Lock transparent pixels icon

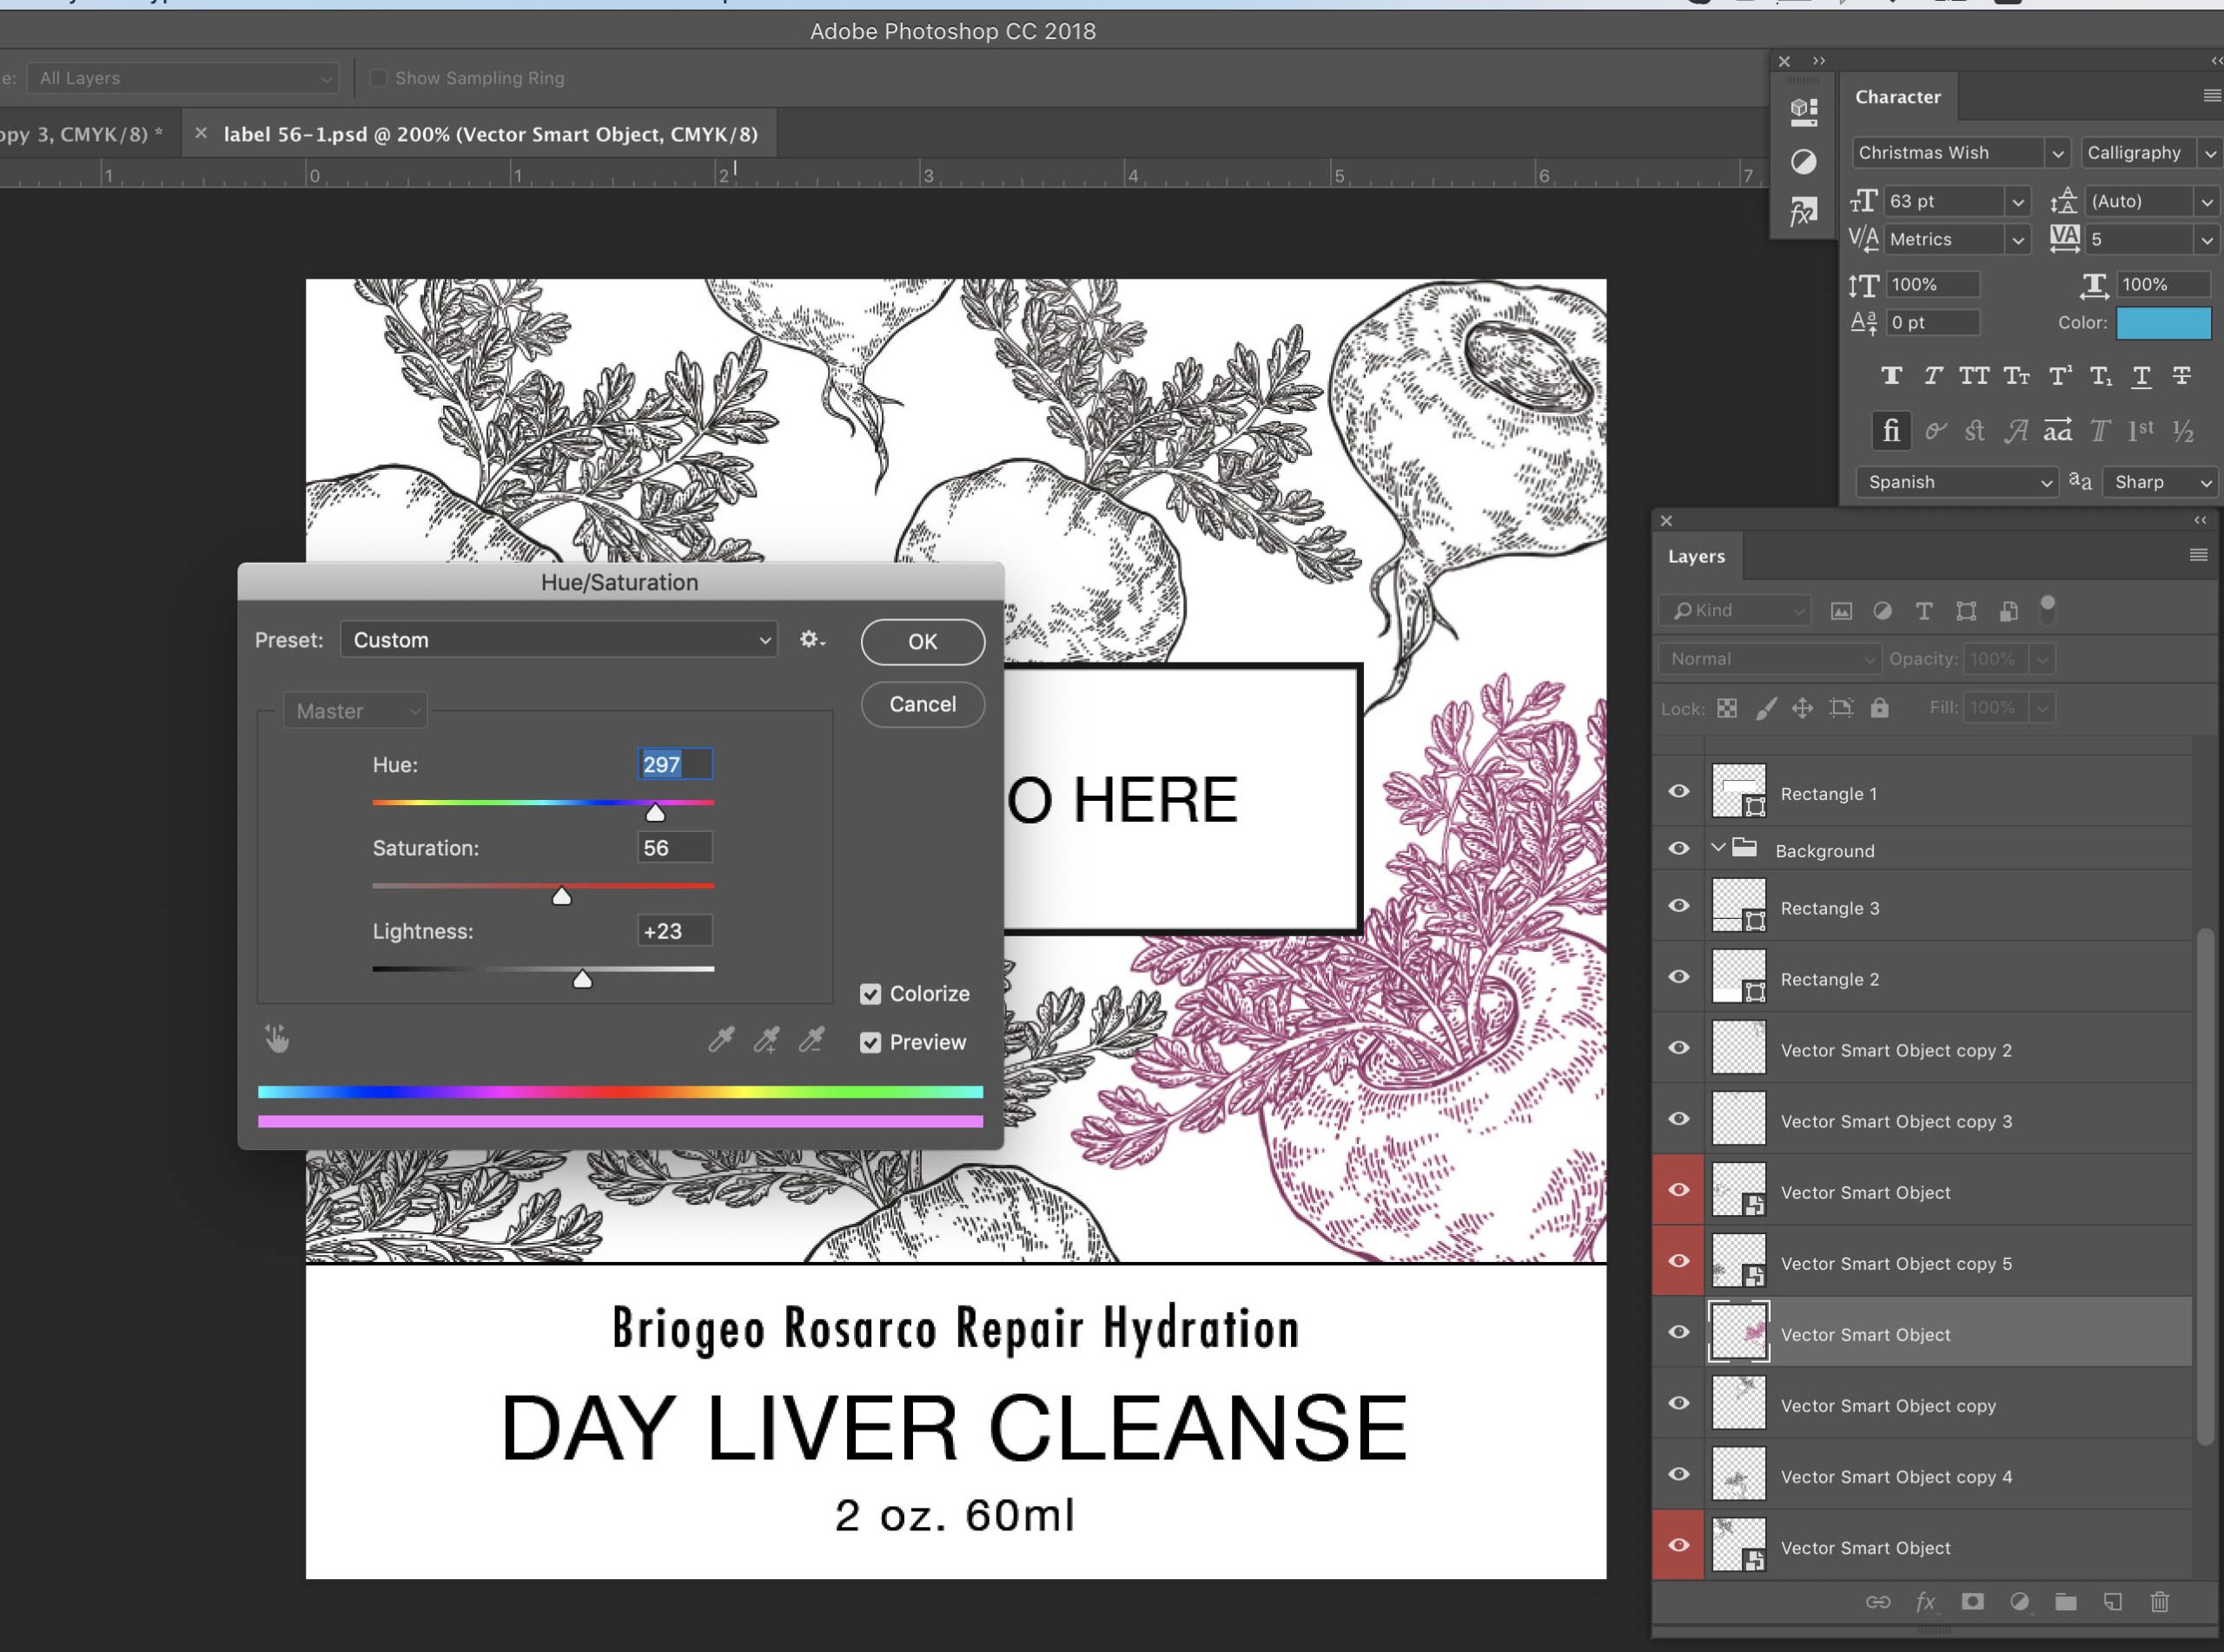point(1727,708)
